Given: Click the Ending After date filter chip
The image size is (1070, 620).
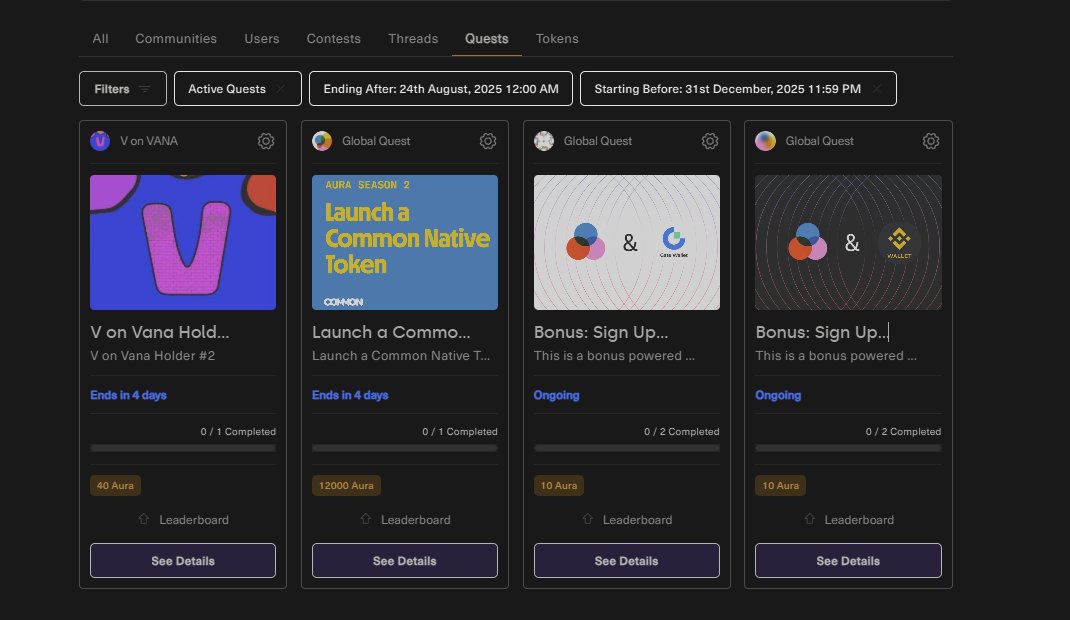Looking at the screenshot, I should (x=441, y=89).
